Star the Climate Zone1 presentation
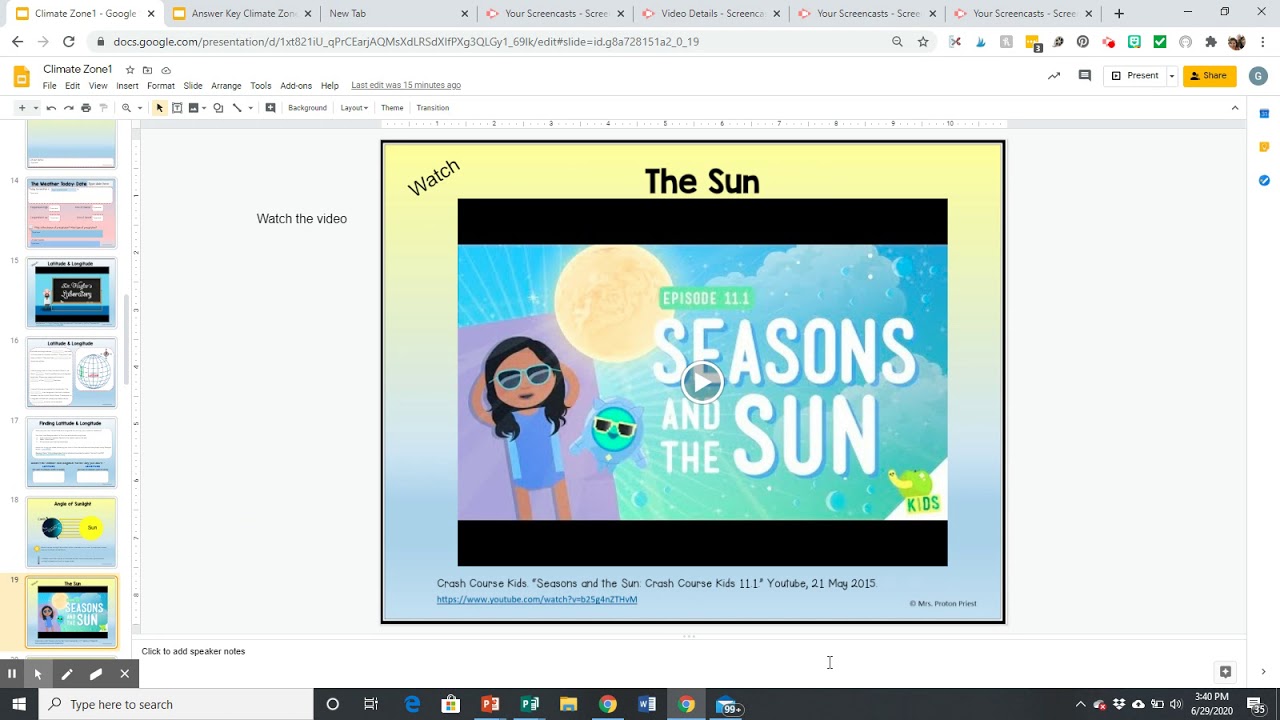The height and width of the screenshot is (720, 1280). click(130, 70)
